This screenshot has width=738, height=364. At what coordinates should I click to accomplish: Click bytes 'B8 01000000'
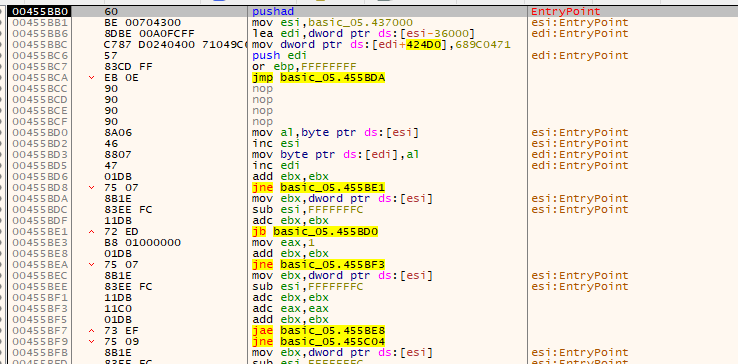143,243
